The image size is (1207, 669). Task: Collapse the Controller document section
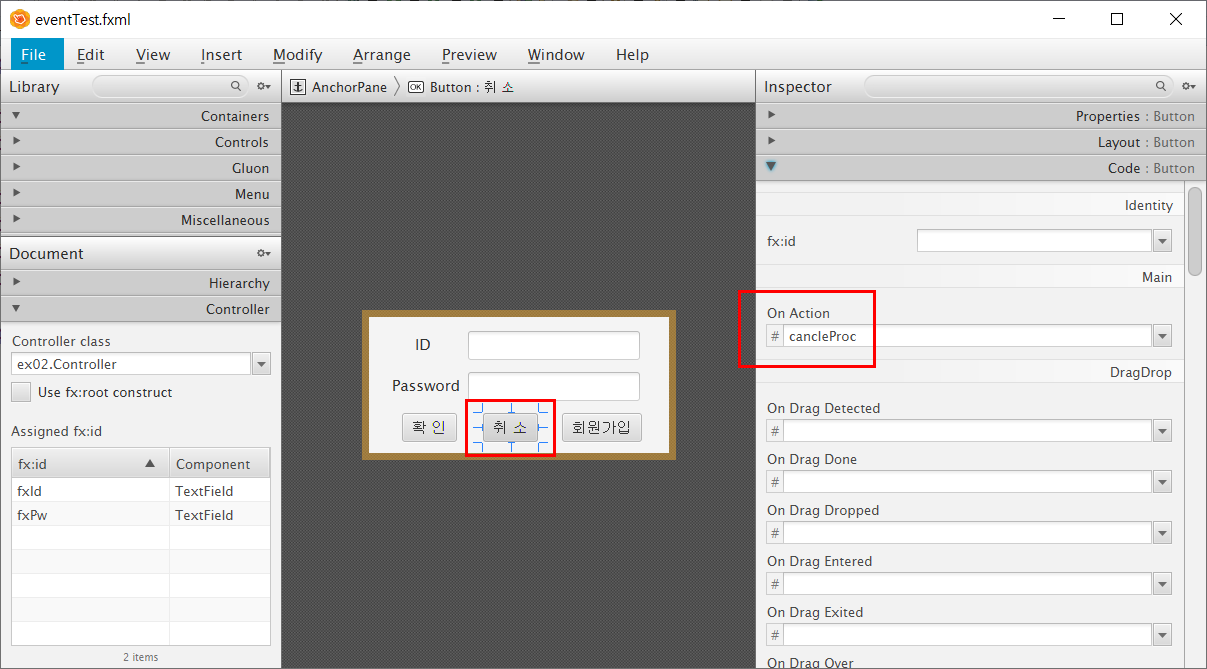141,309
